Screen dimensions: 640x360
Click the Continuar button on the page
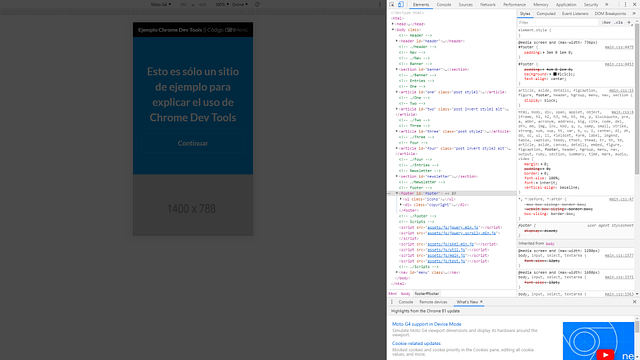[193, 143]
